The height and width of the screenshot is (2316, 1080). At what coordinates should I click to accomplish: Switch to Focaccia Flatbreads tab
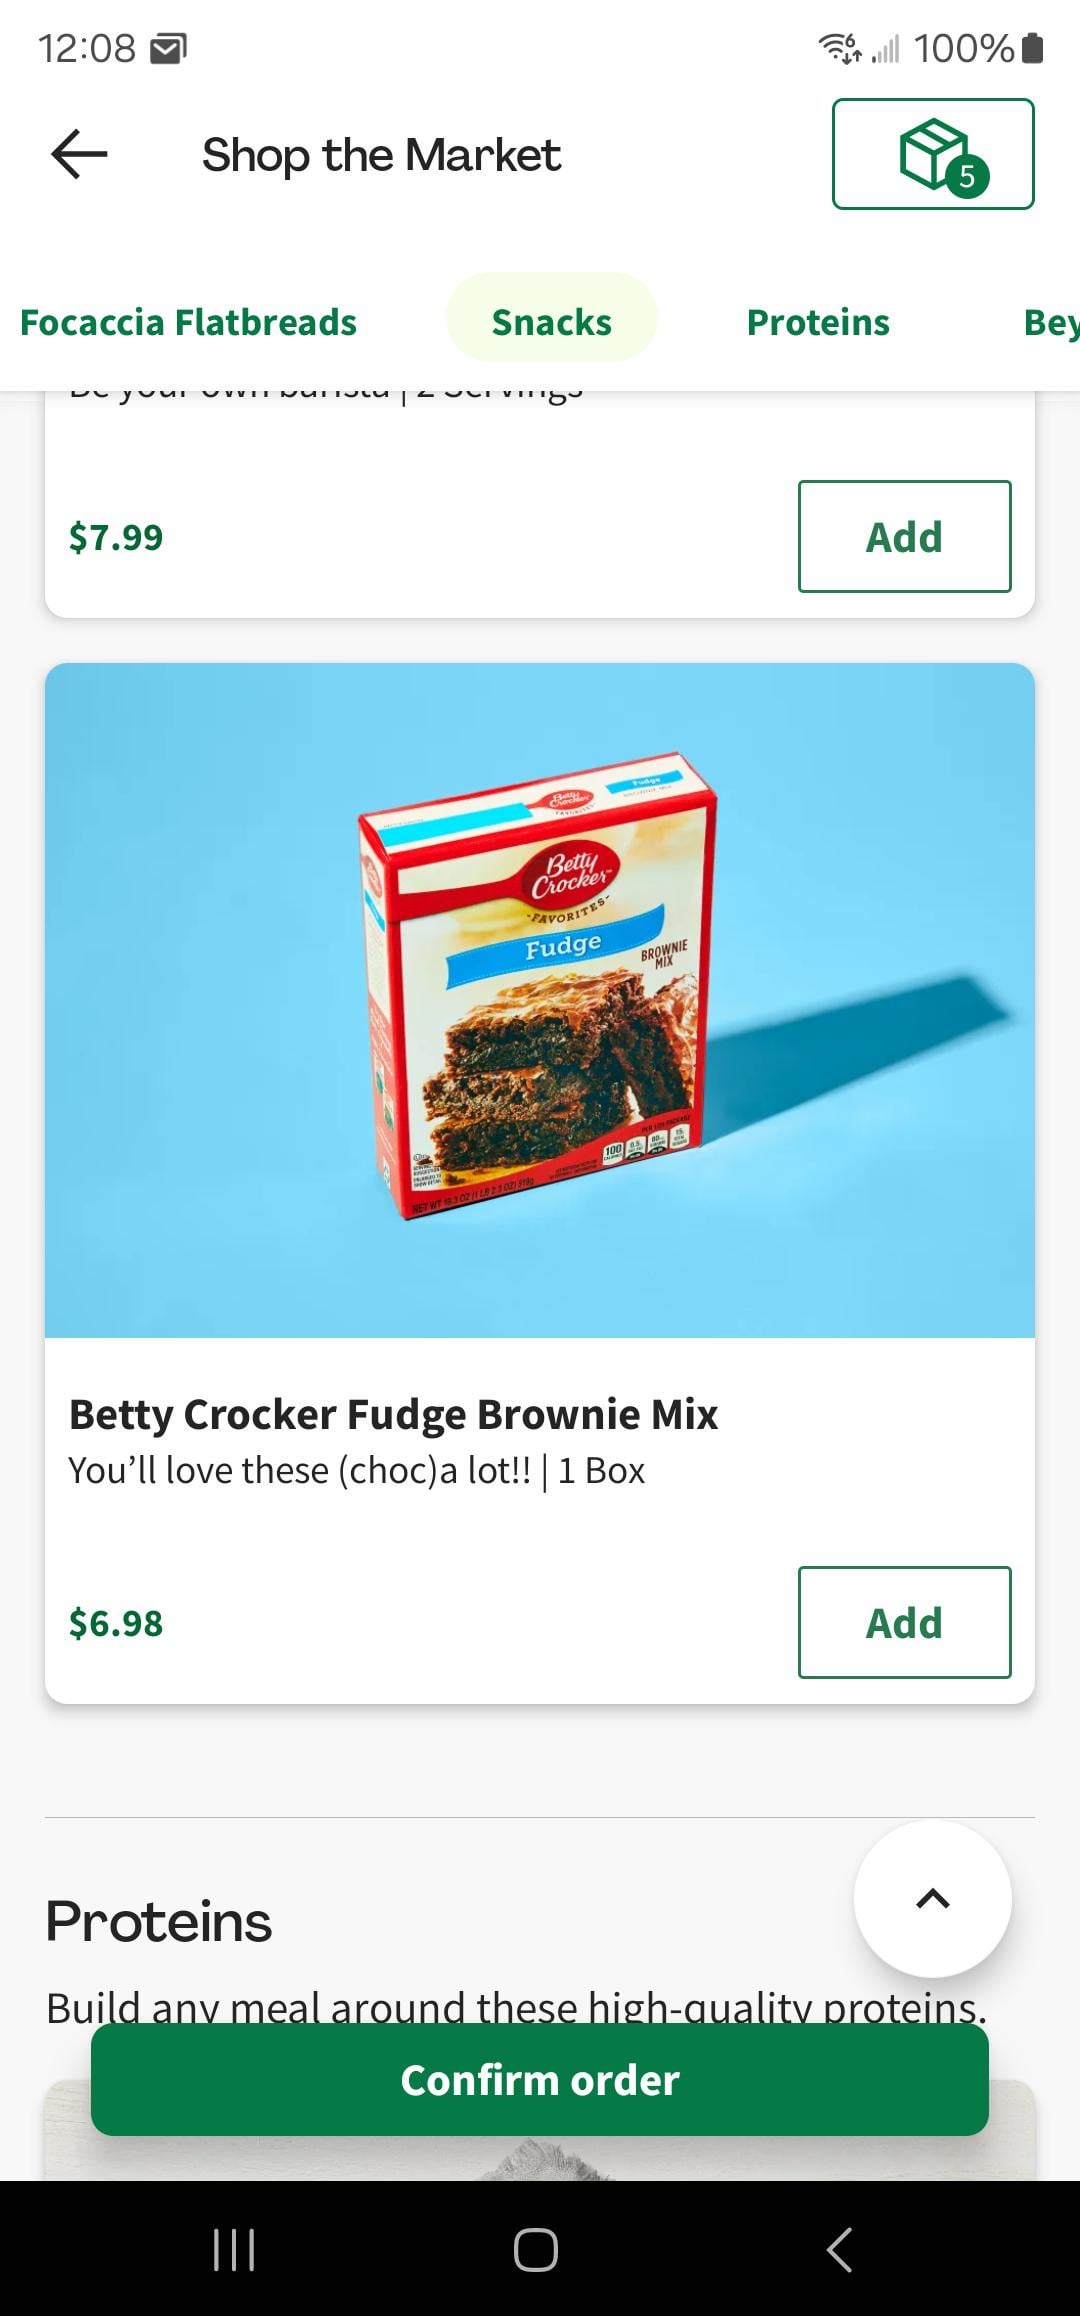188,322
